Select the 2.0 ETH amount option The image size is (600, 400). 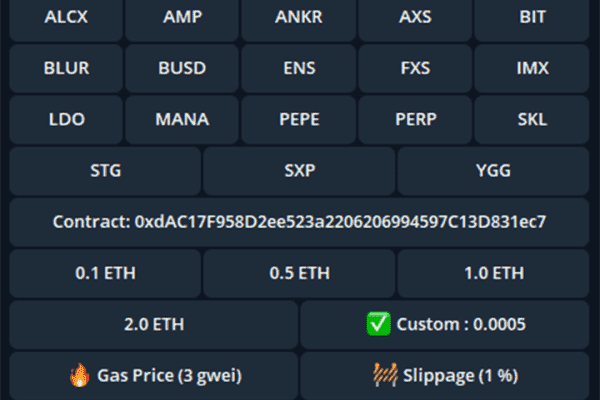[x=154, y=325]
